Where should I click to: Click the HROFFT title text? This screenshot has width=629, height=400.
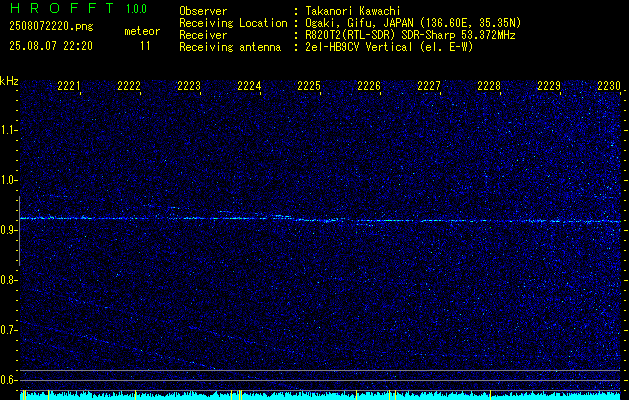[62, 8]
